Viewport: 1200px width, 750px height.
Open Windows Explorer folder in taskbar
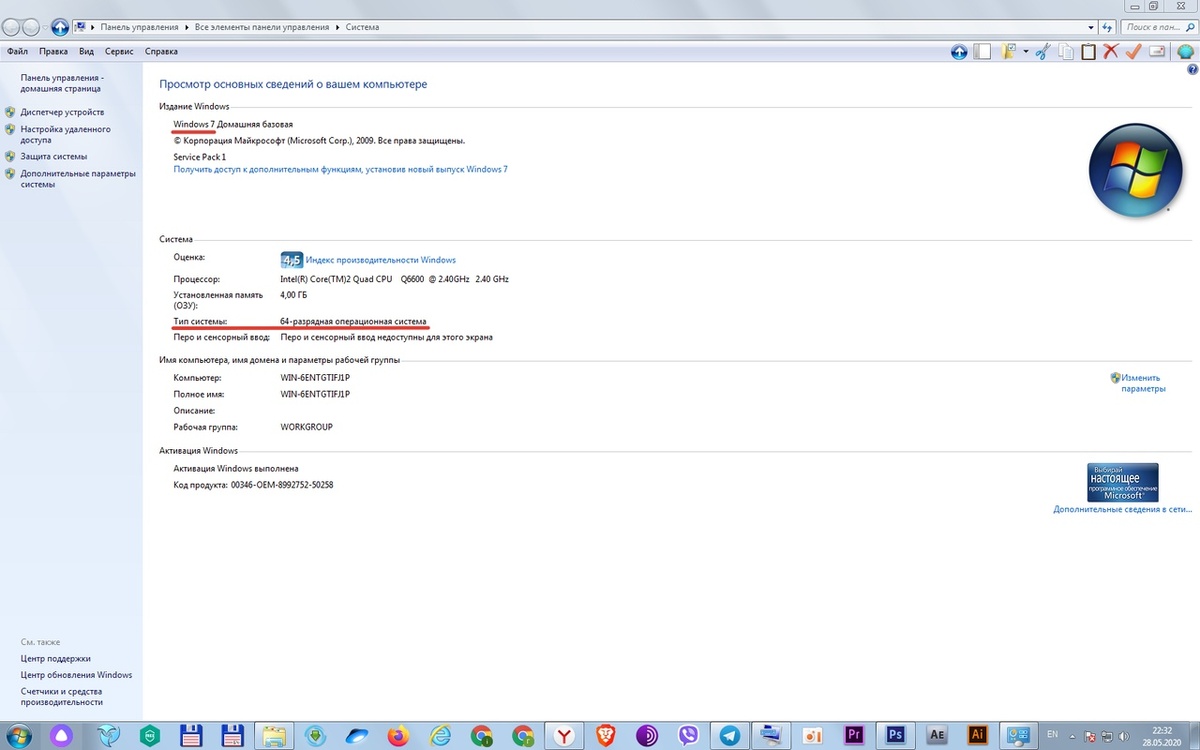pyautogui.click(x=274, y=736)
